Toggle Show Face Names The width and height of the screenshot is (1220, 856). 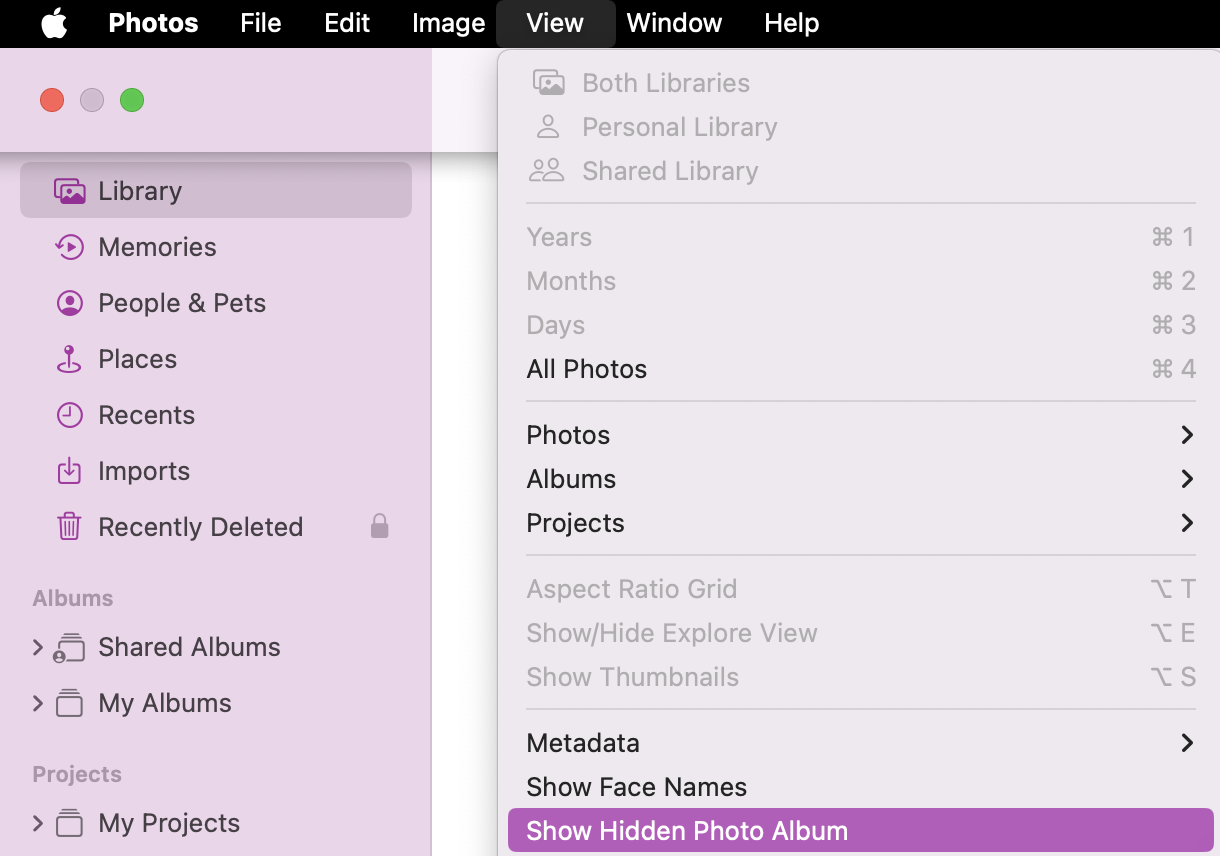pyautogui.click(x=636, y=787)
